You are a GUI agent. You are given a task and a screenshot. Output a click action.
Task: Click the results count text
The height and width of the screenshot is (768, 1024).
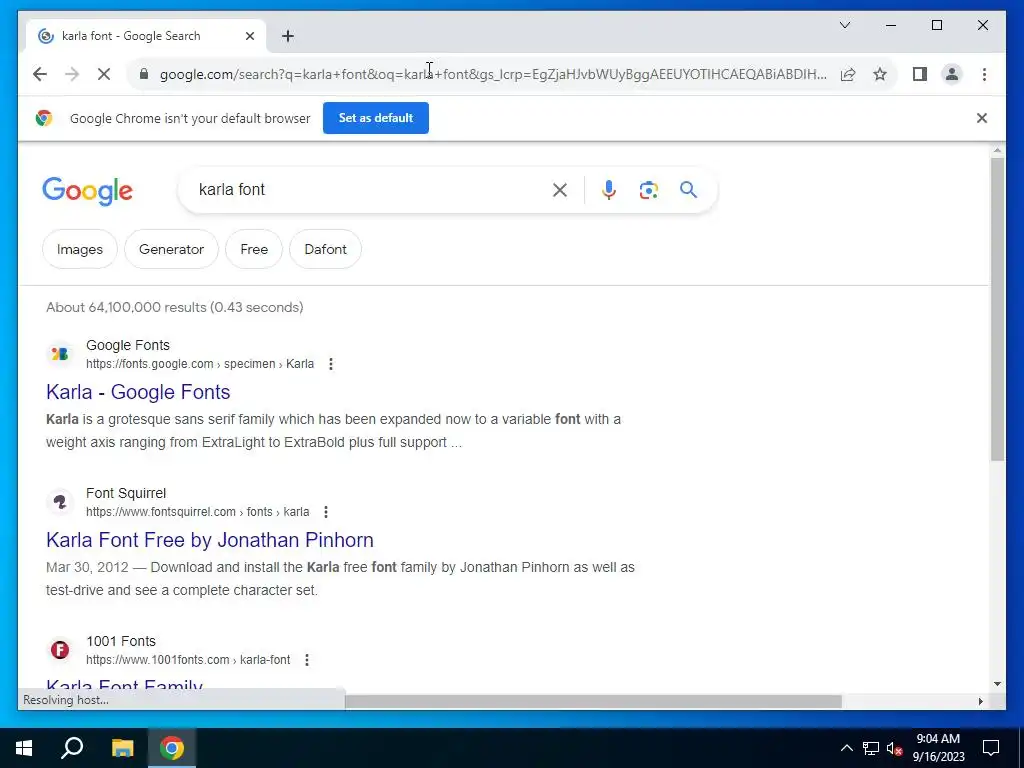pyautogui.click(x=174, y=307)
